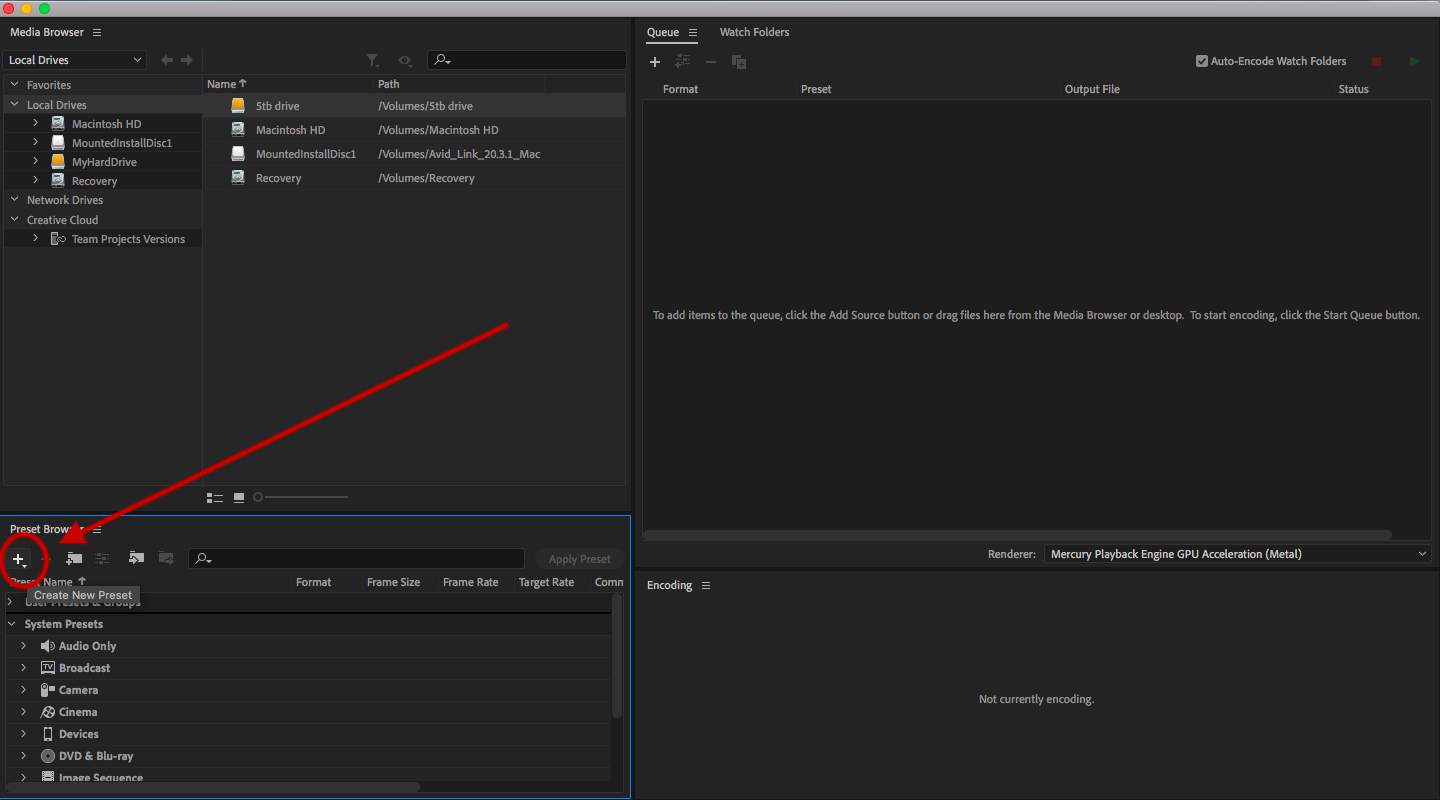Click the Create New Preset Group folder icon
1440x800 pixels.
74,558
